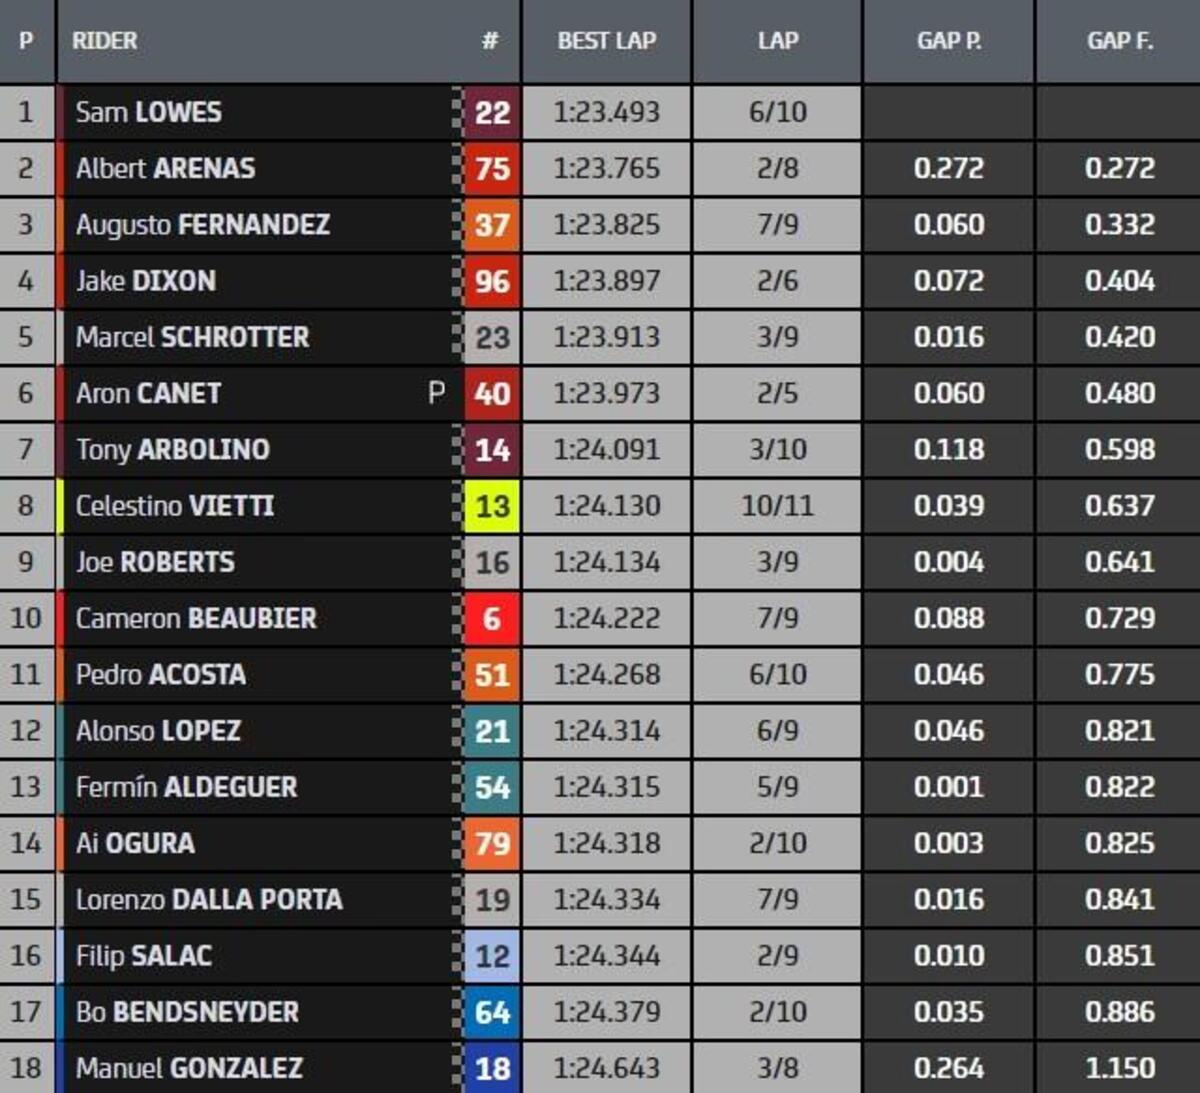Click Filip Salac's light blue number 12 badge

492,956
